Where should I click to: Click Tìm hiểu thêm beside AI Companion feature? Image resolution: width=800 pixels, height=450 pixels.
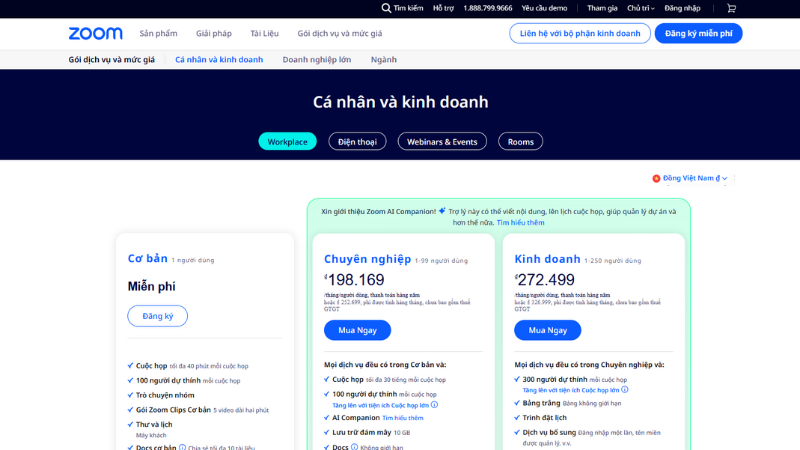403,418
